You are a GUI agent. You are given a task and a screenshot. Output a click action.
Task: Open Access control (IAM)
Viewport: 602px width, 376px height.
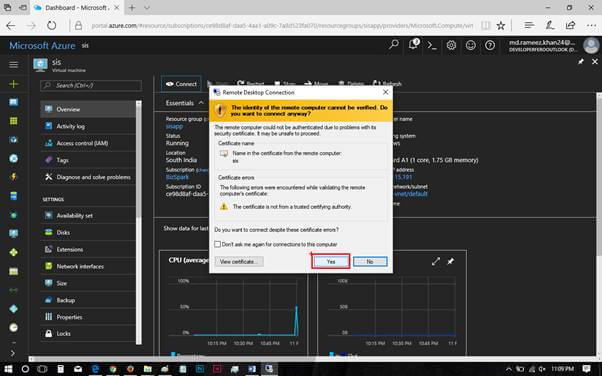tap(88, 143)
